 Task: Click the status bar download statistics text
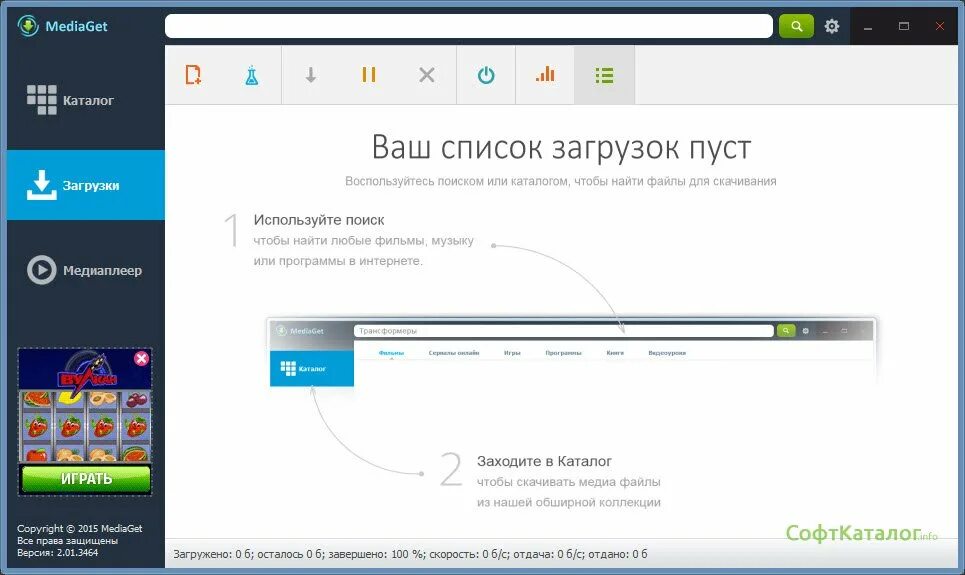[410, 554]
